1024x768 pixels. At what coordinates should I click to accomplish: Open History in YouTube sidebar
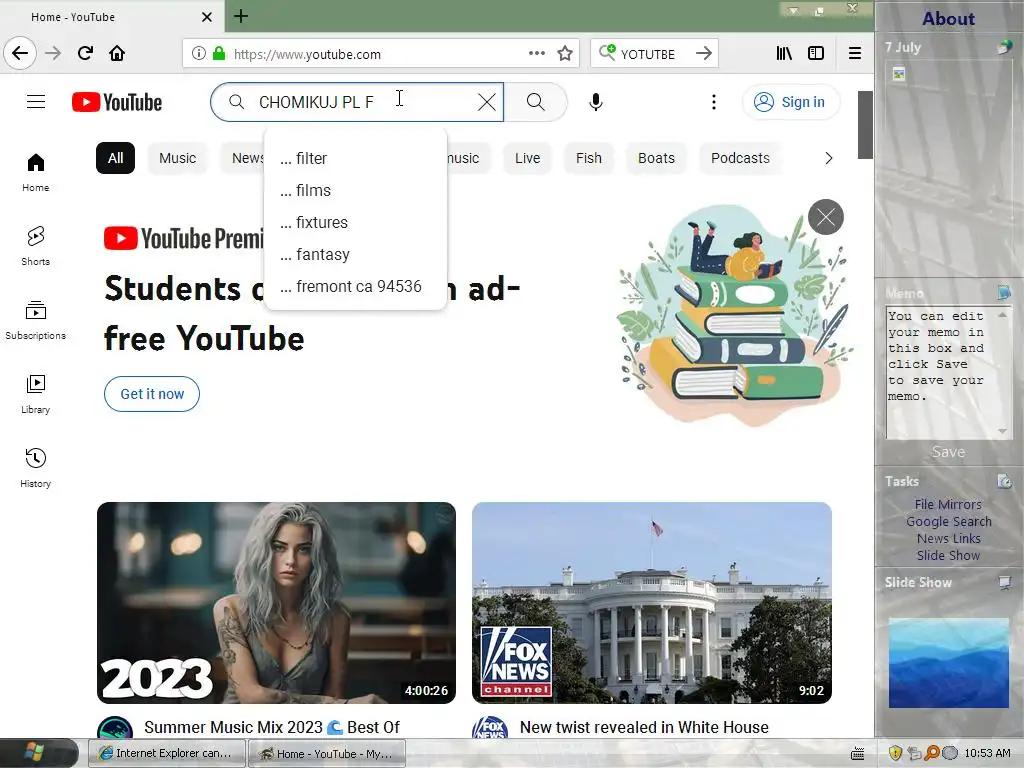[x=35, y=468]
